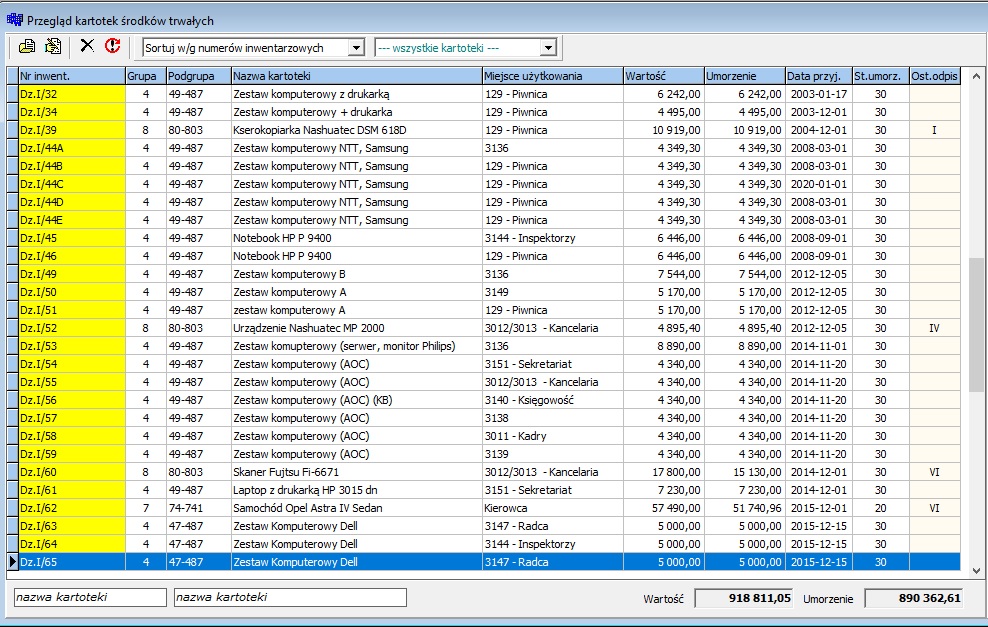Image resolution: width=988 pixels, height=627 pixels.
Task: Click 'Kierowca' location cell
Action: (553, 508)
